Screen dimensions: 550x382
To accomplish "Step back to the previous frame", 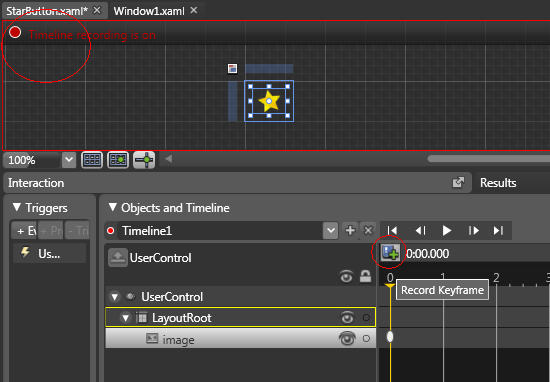I will click(x=420, y=230).
